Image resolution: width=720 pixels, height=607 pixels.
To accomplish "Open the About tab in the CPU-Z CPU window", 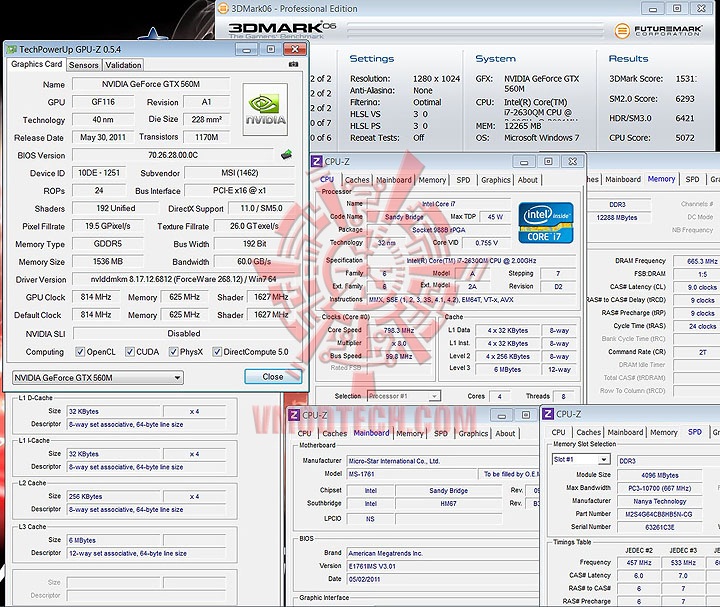I will pyautogui.click(x=528, y=180).
